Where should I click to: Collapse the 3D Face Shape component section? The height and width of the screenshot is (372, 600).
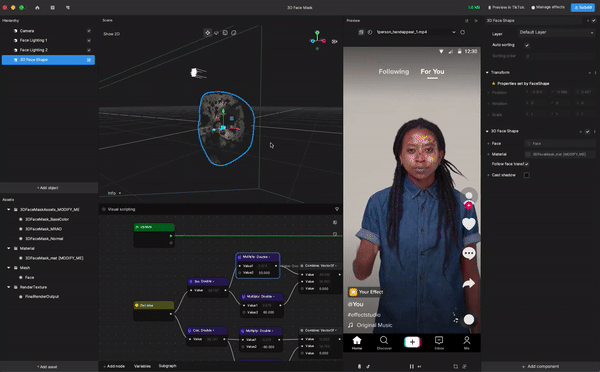tap(487, 131)
